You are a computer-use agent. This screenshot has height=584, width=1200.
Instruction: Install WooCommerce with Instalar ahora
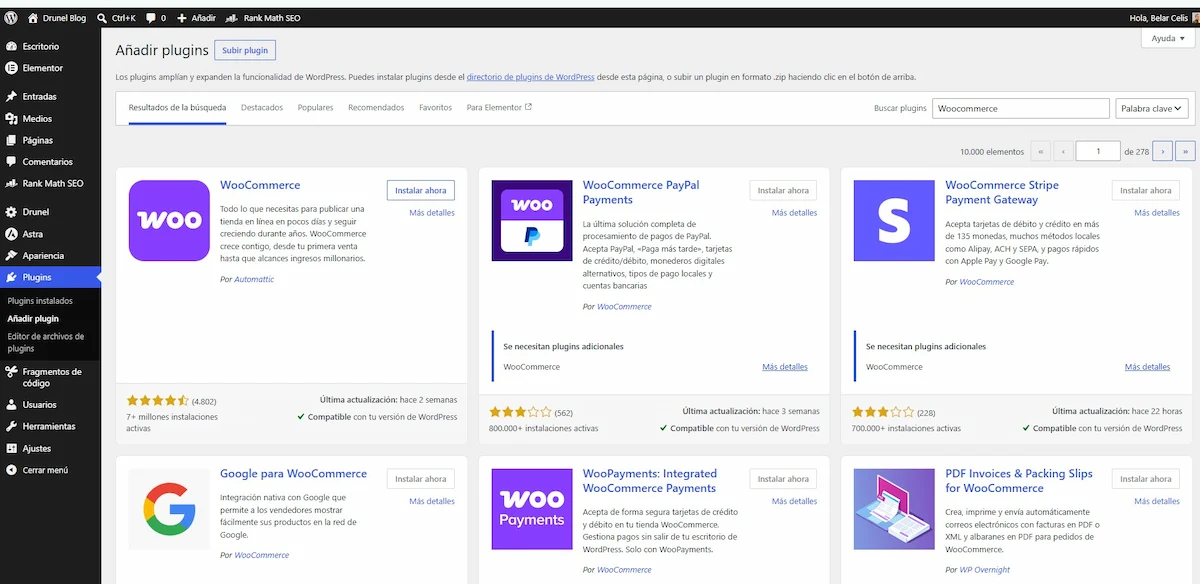pos(420,190)
